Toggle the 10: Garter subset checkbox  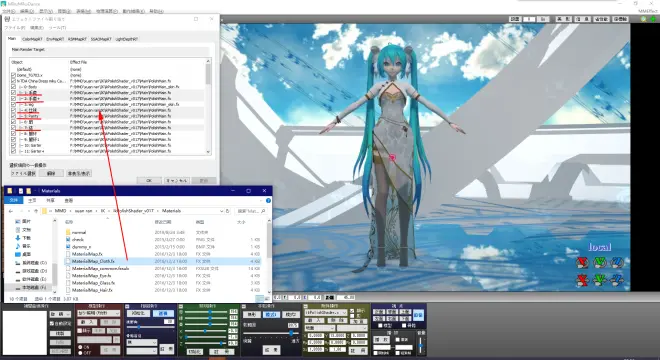point(13,145)
